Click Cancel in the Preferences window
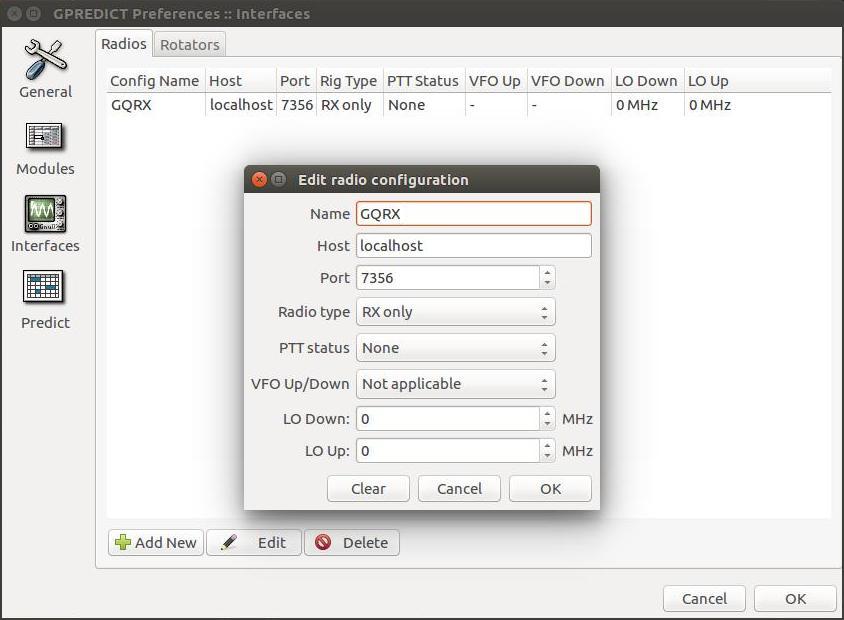This screenshot has height=620, width=844. [x=704, y=598]
